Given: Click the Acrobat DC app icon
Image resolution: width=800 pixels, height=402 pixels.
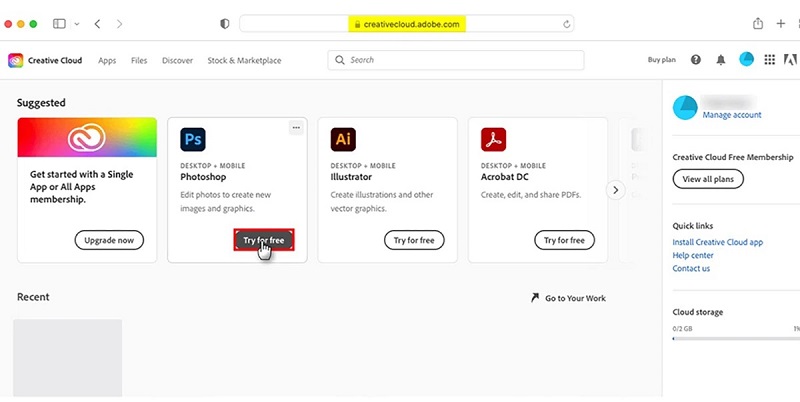Looking at the screenshot, I should pyautogui.click(x=493, y=139).
